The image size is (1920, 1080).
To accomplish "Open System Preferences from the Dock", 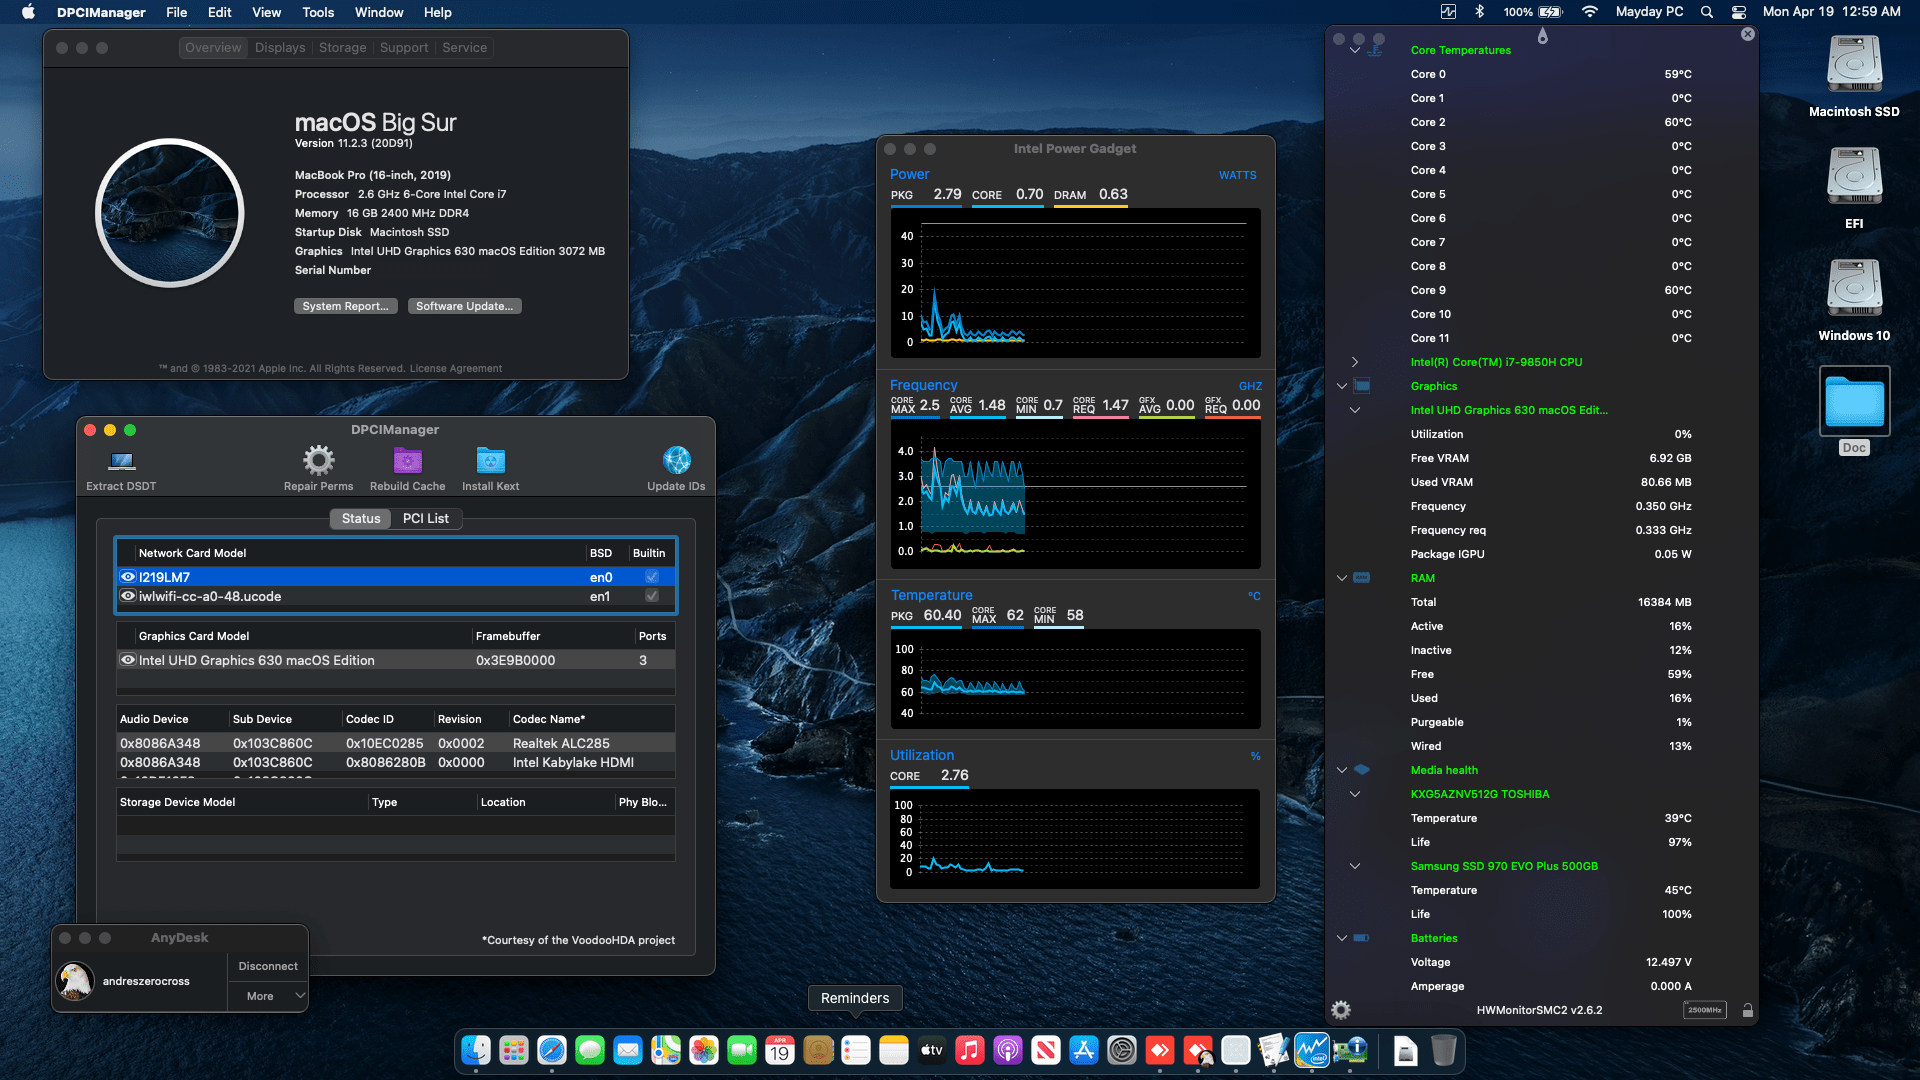I will [x=1121, y=1050].
